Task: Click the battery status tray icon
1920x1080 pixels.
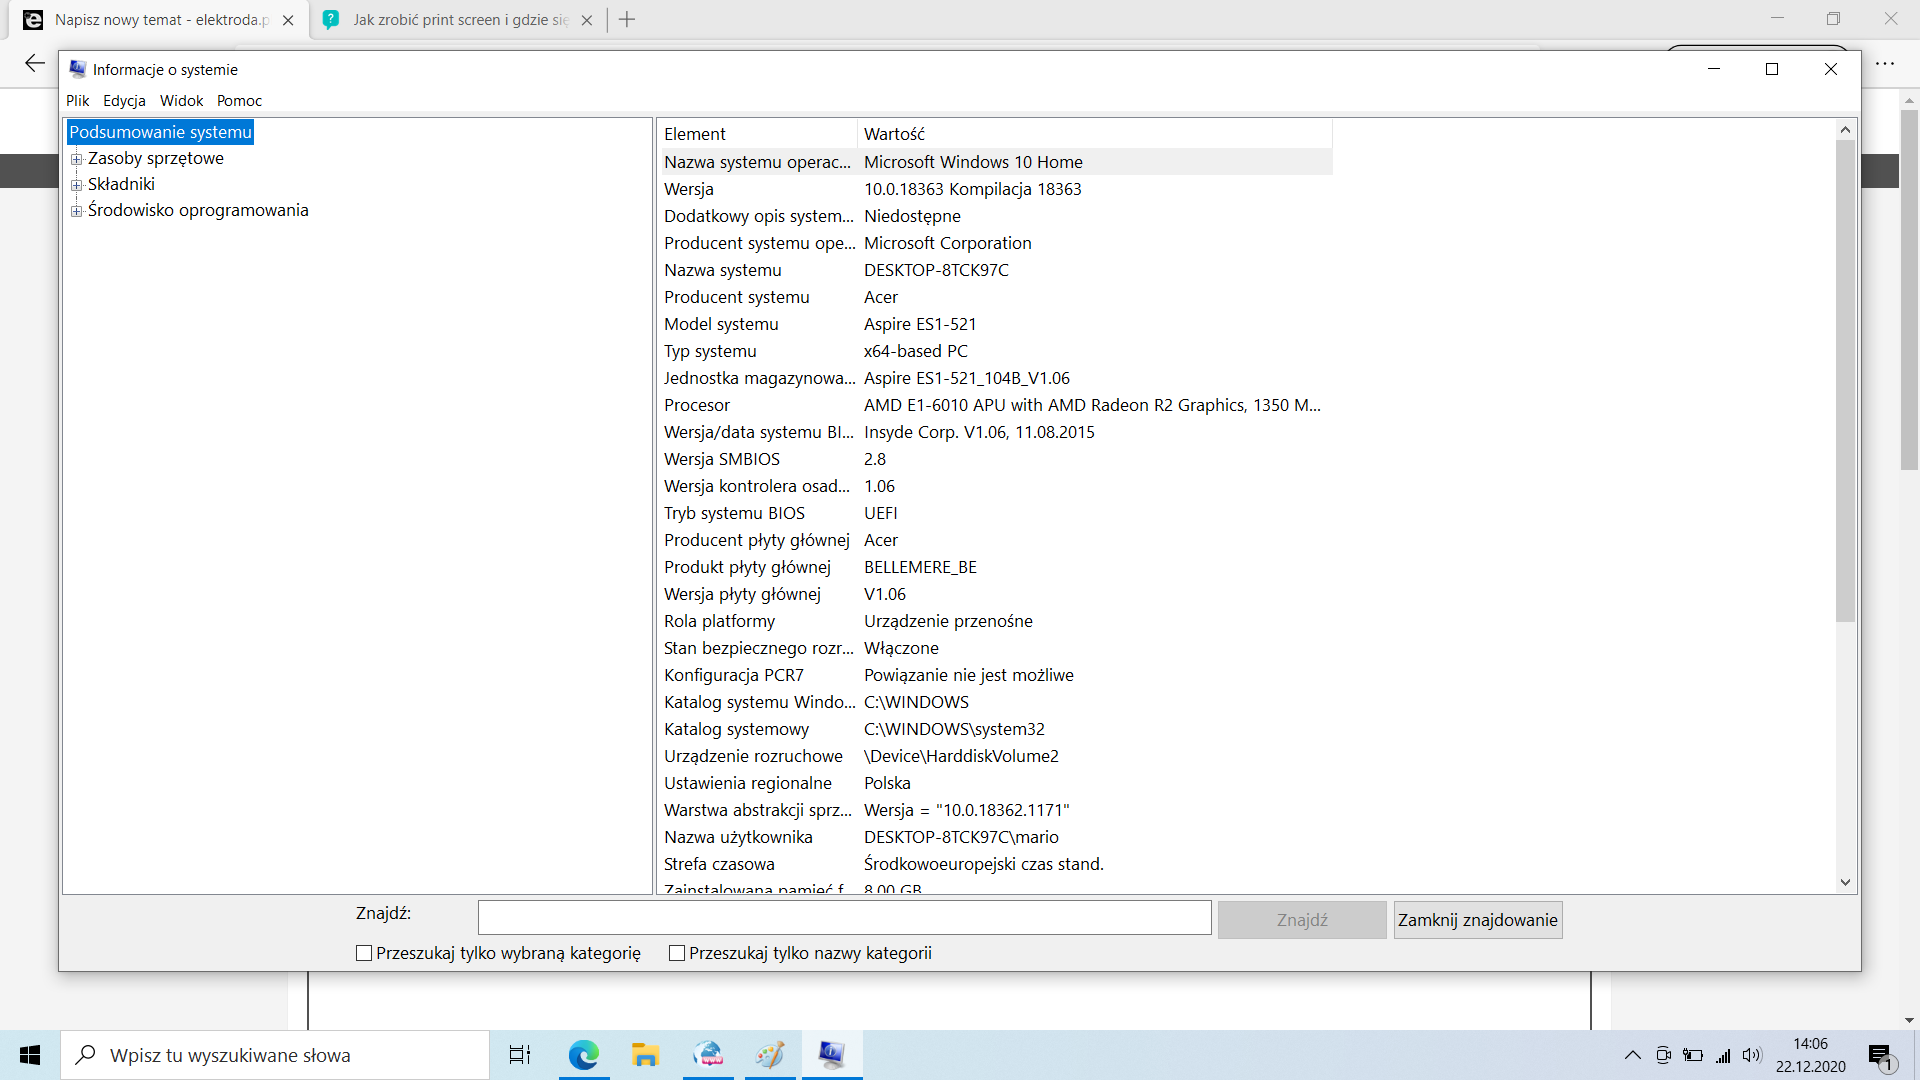Action: point(1693,1055)
